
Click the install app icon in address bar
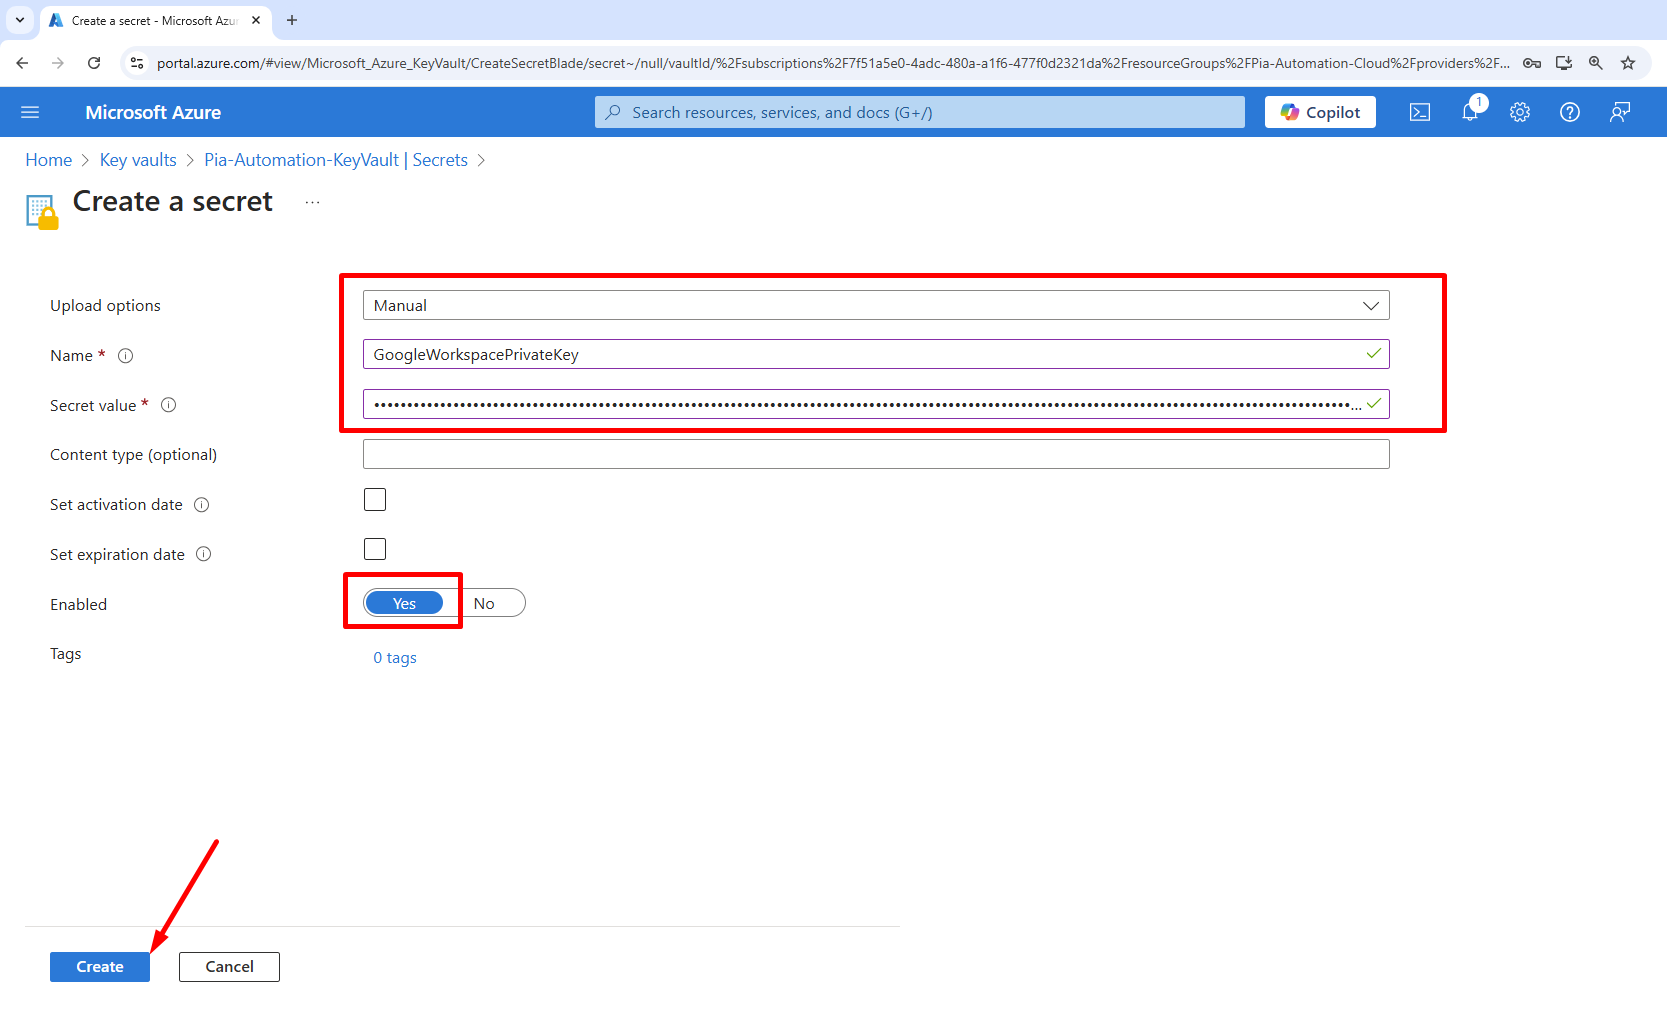click(x=1564, y=63)
